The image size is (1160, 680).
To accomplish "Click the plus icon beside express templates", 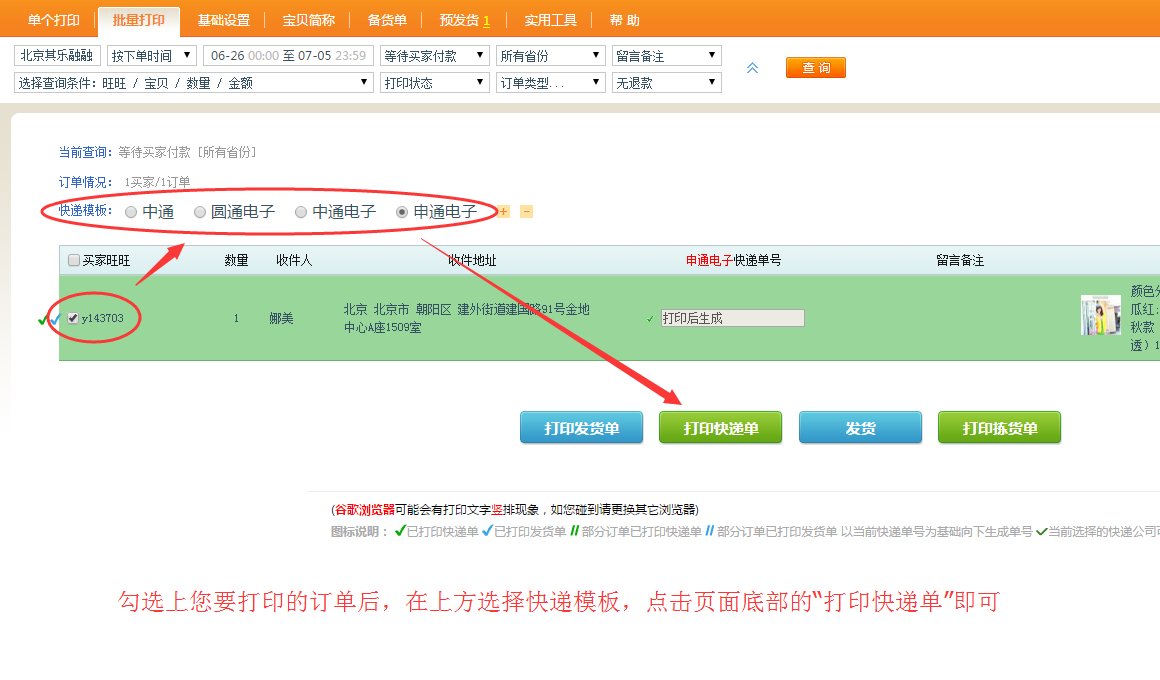I will click(x=504, y=212).
